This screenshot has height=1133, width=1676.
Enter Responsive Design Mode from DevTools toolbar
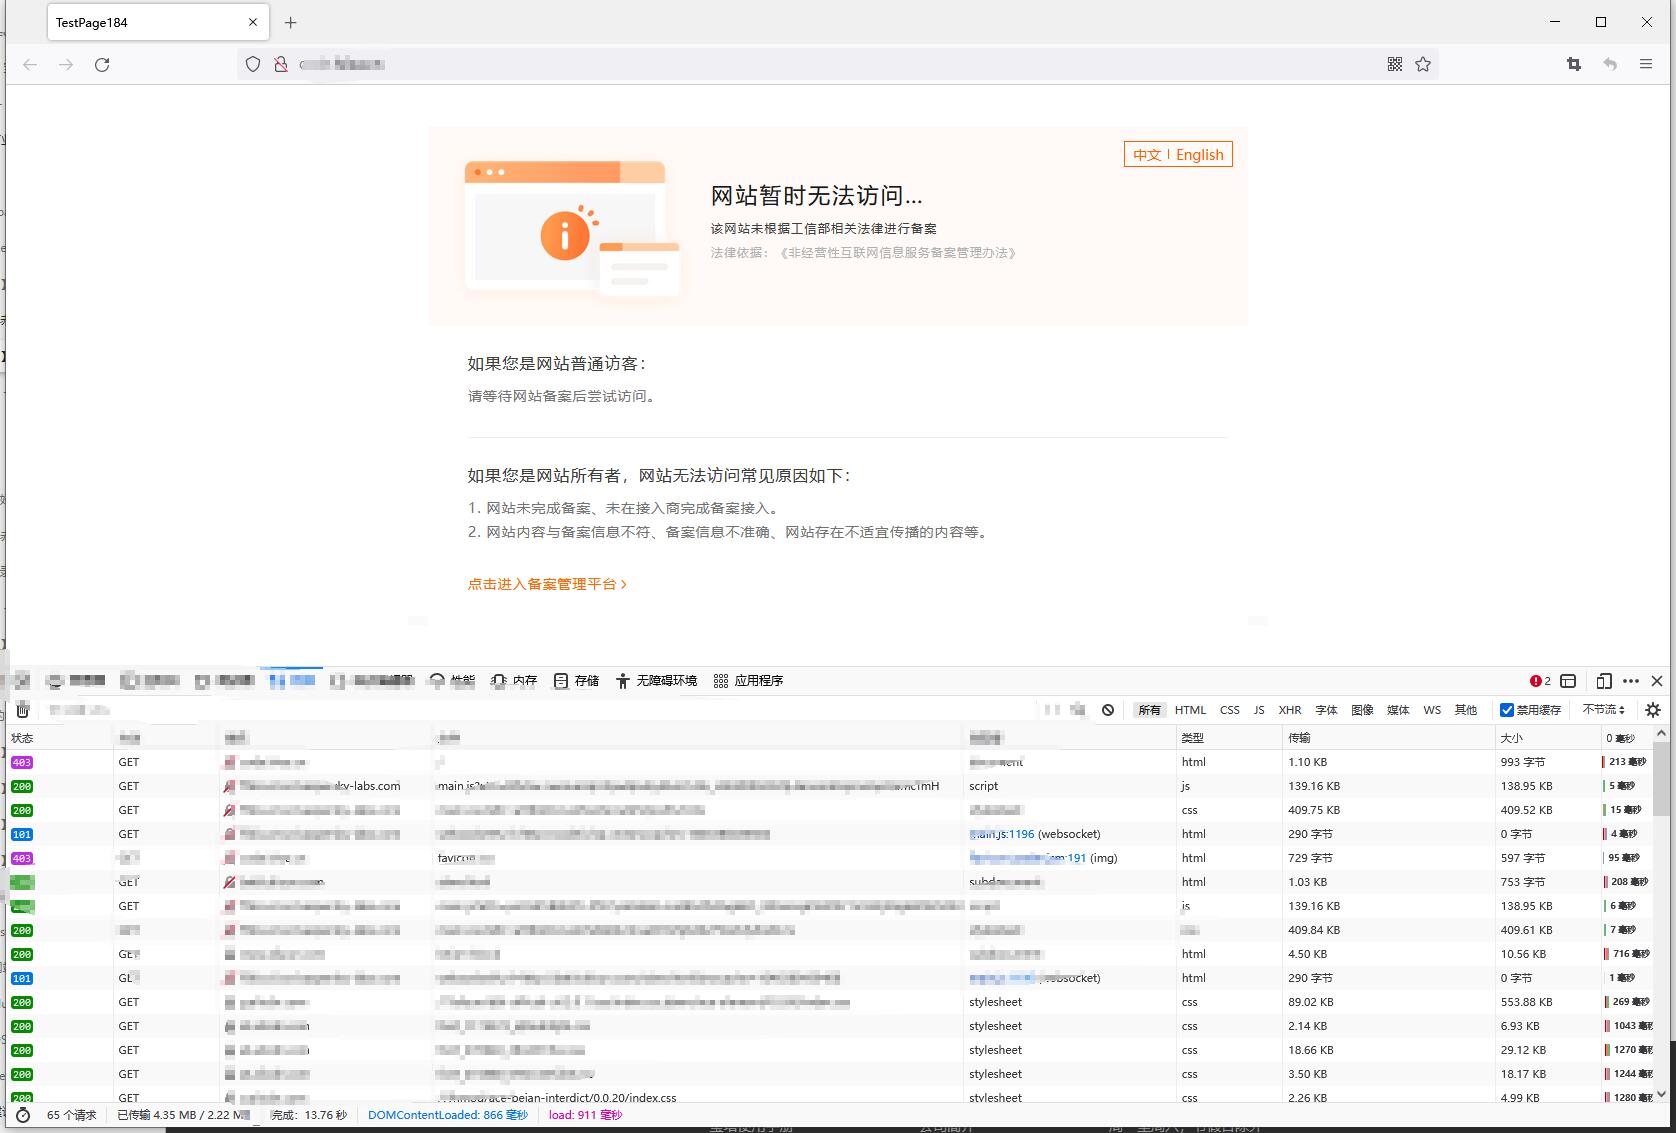[x=1606, y=681]
